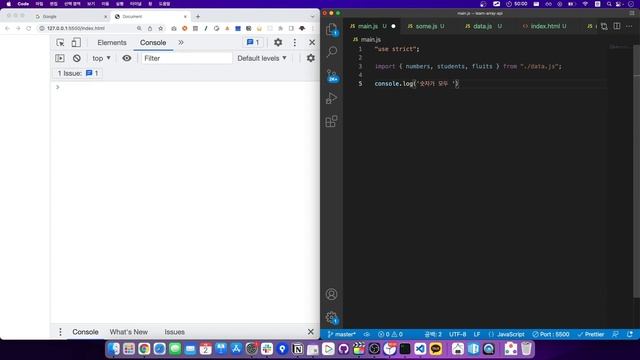The image size is (640, 360).
Task: Open VS Code notifications bell
Action: (630, 334)
